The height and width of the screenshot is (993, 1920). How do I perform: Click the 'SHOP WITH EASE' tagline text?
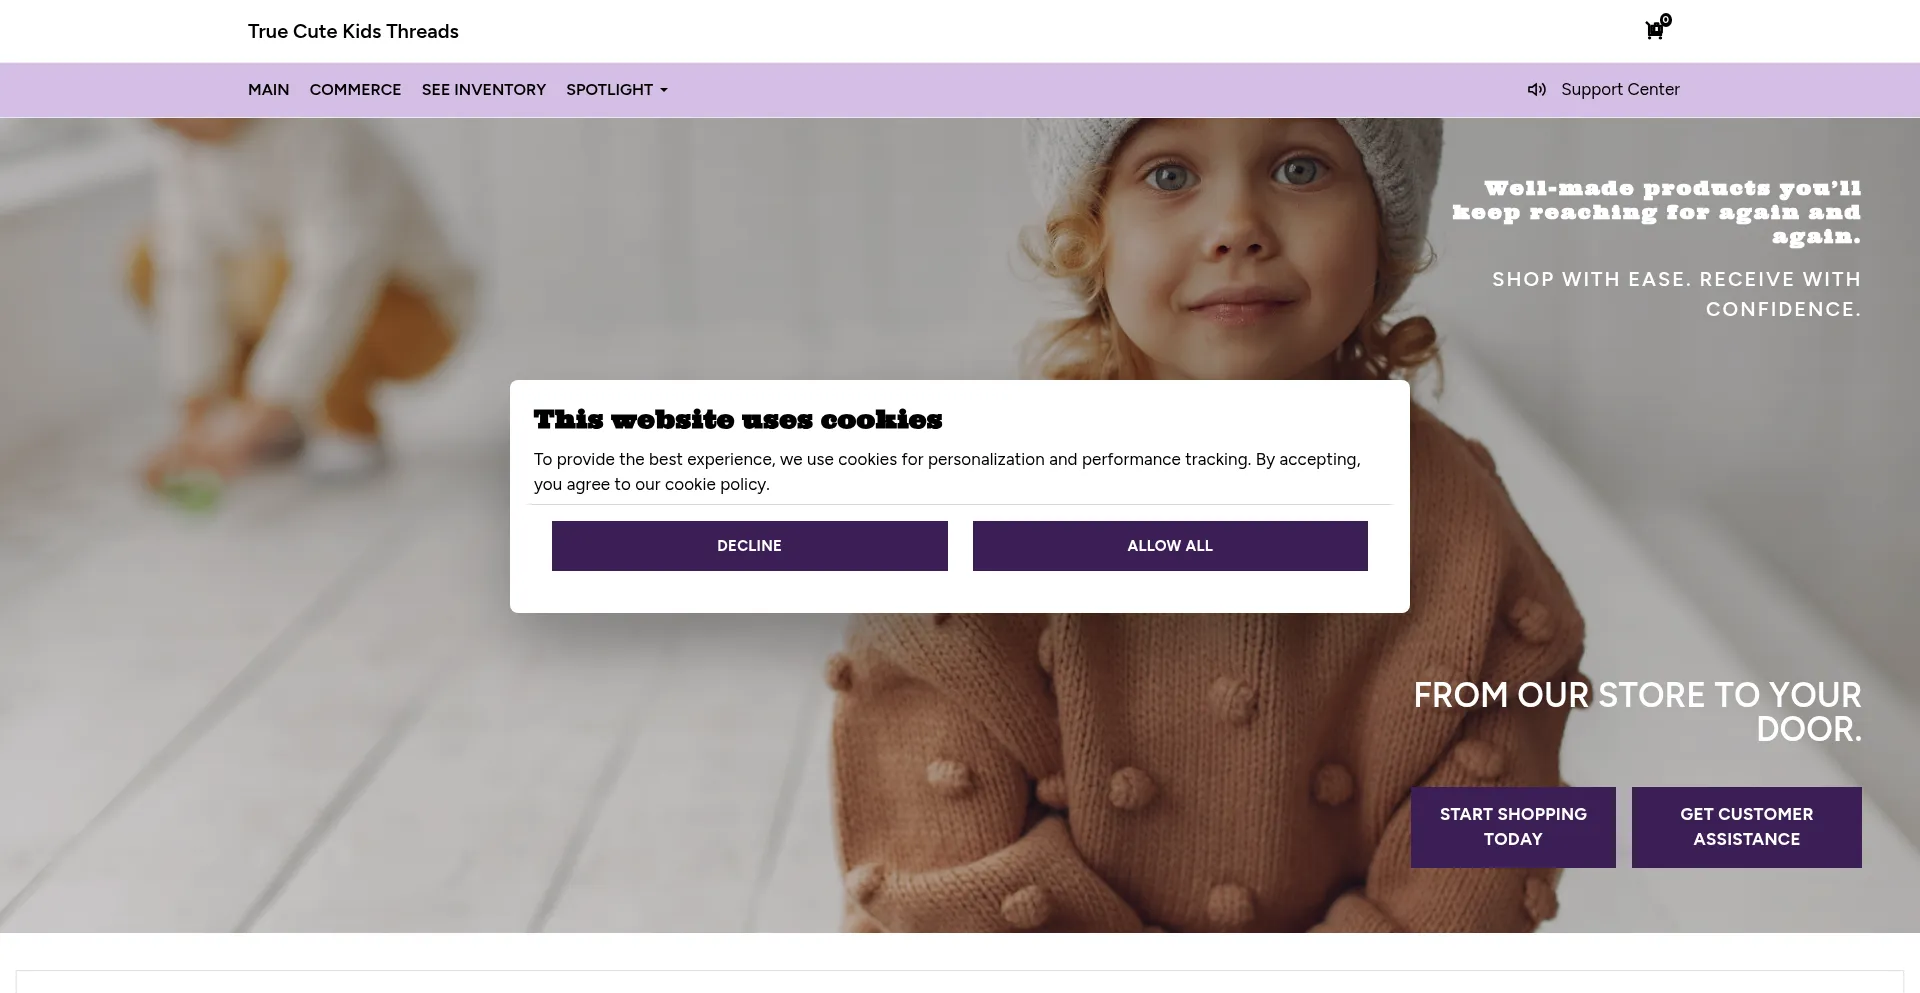tap(1676, 294)
